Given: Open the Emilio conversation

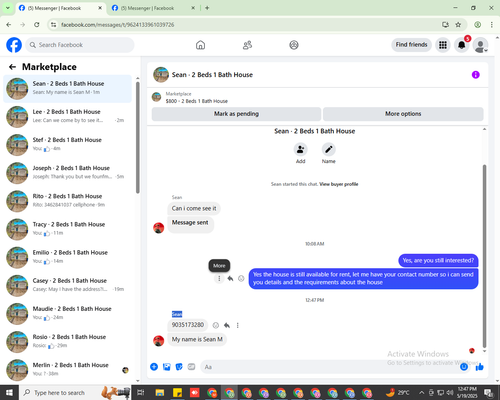Looking at the screenshot, I should [x=67, y=258].
